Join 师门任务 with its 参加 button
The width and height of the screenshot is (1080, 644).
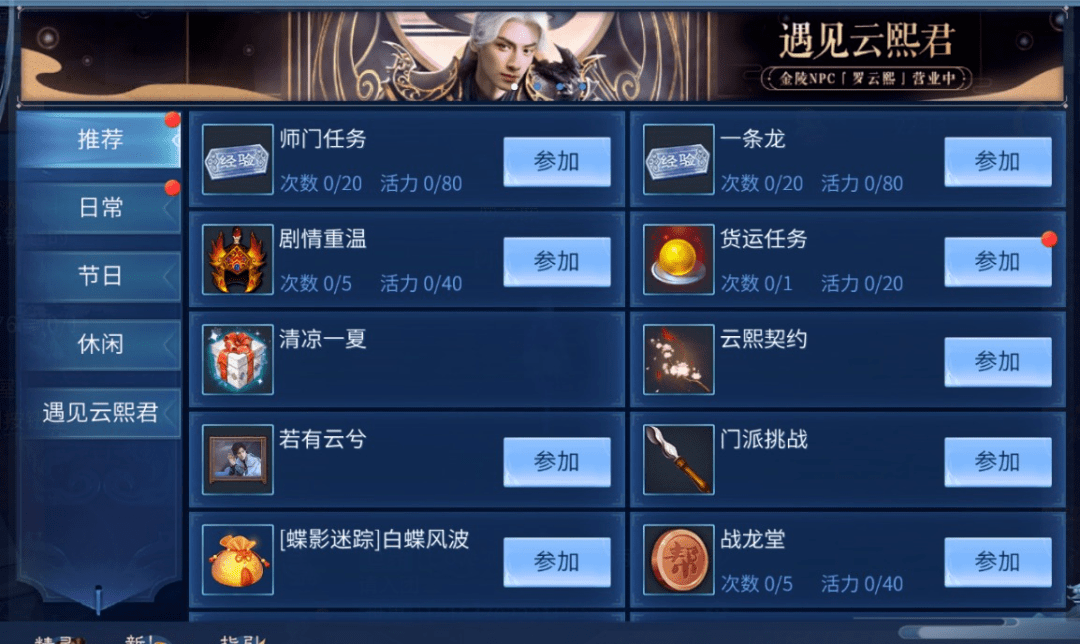point(557,162)
